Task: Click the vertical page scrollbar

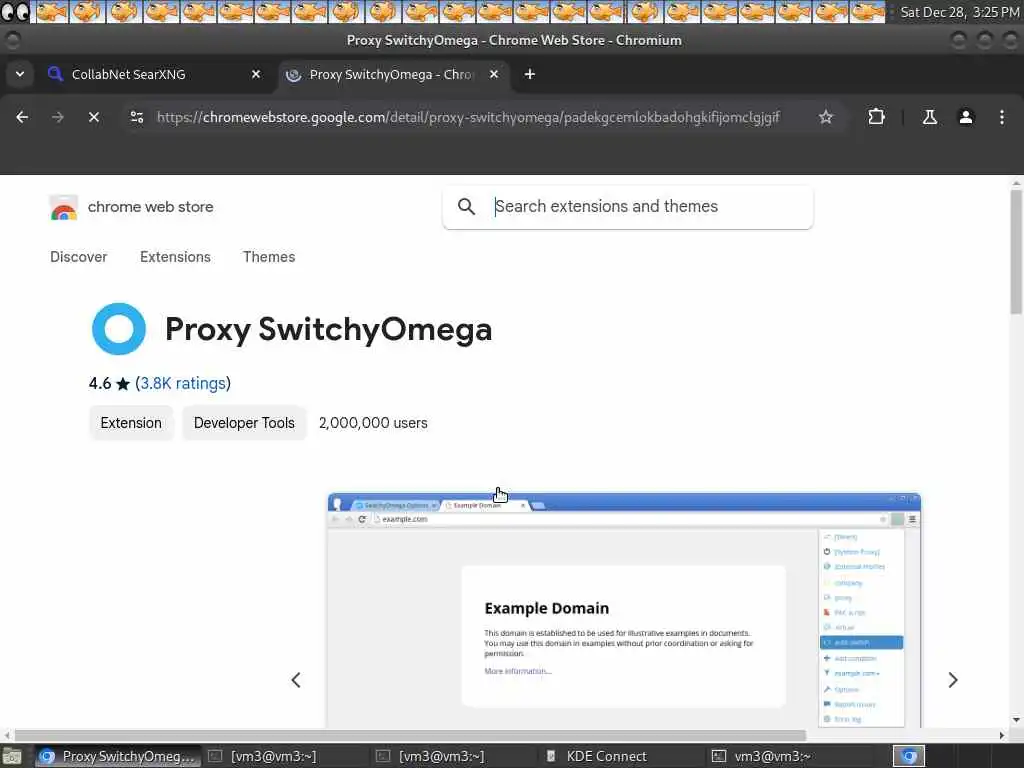Action: tap(1016, 251)
